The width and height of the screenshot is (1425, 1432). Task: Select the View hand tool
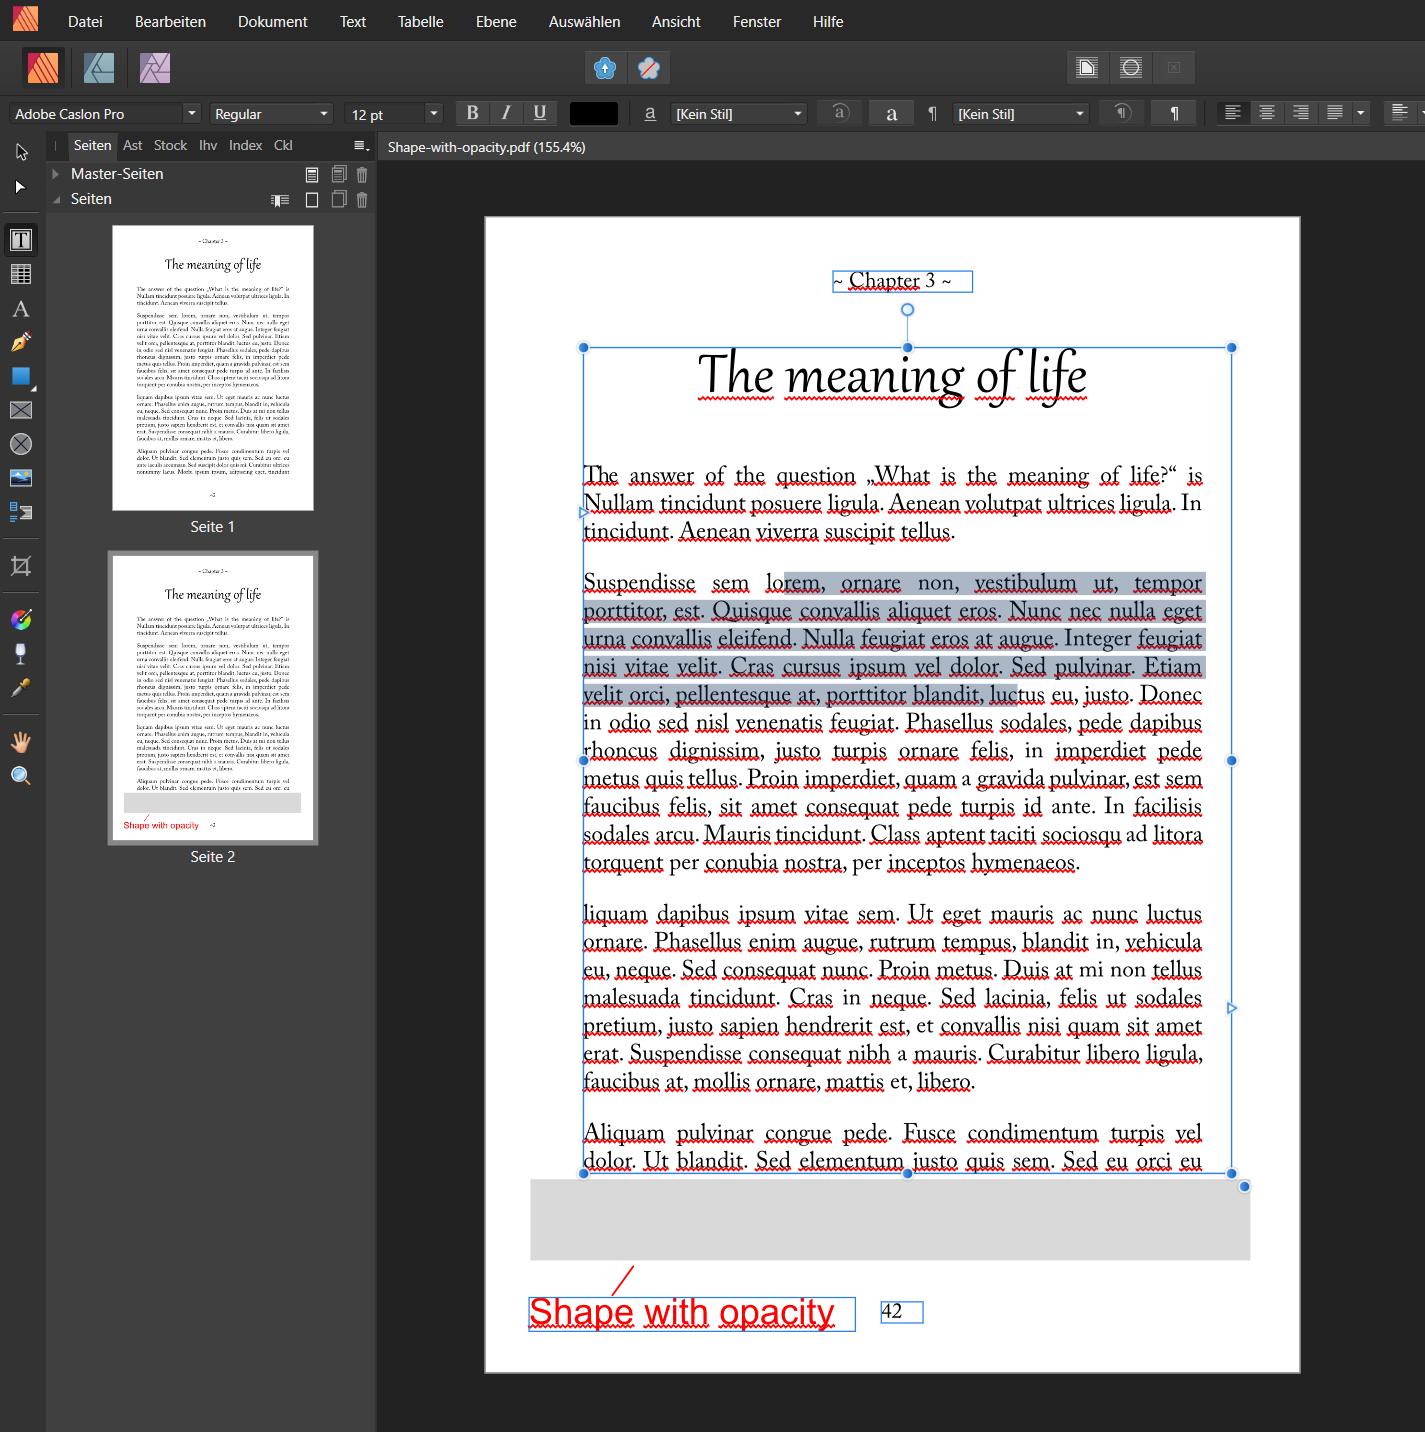click(x=21, y=742)
